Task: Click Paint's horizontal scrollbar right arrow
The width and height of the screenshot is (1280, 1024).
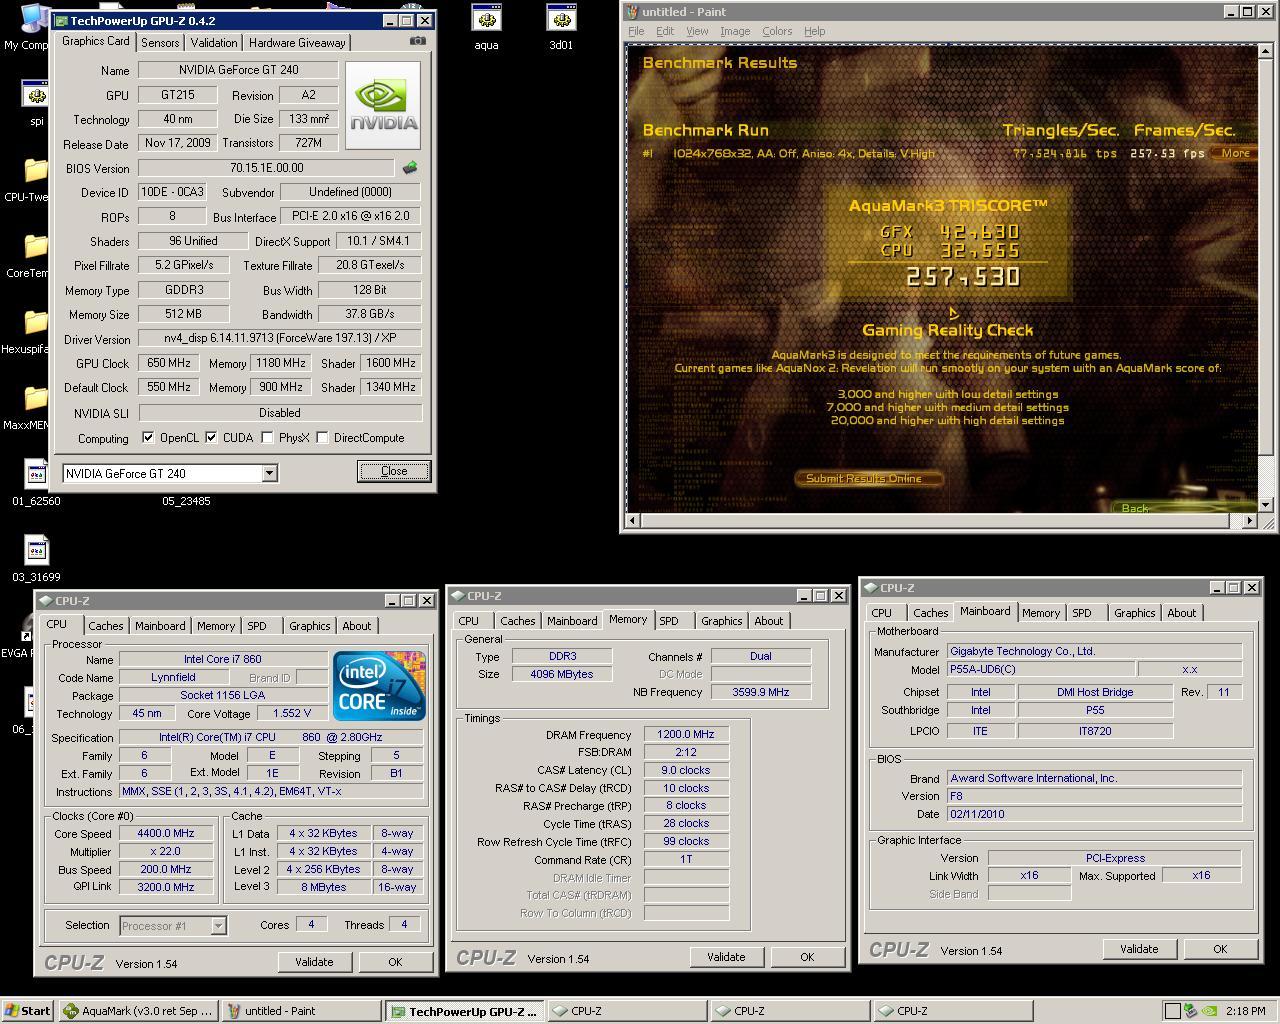Action: [x=1249, y=520]
